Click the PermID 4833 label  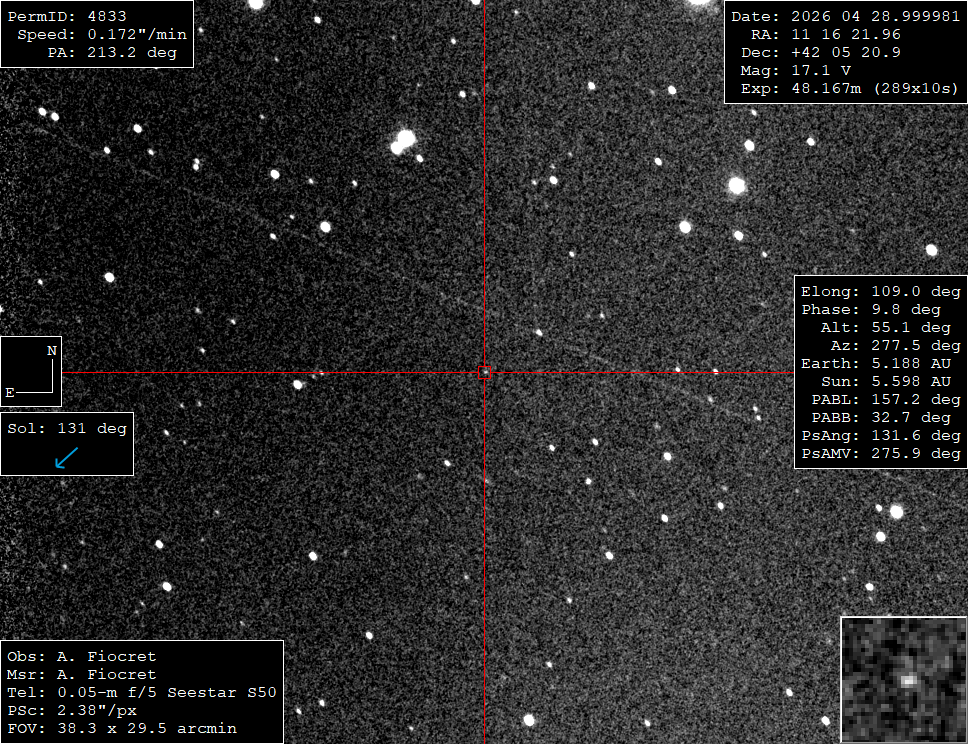pyautogui.click(x=67, y=16)
